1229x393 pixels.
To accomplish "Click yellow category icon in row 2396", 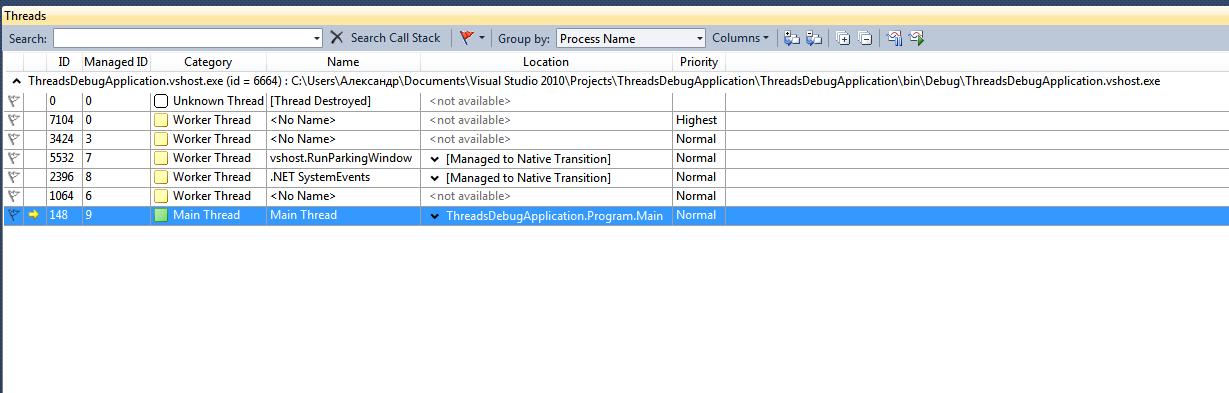I will pos(161,177).
